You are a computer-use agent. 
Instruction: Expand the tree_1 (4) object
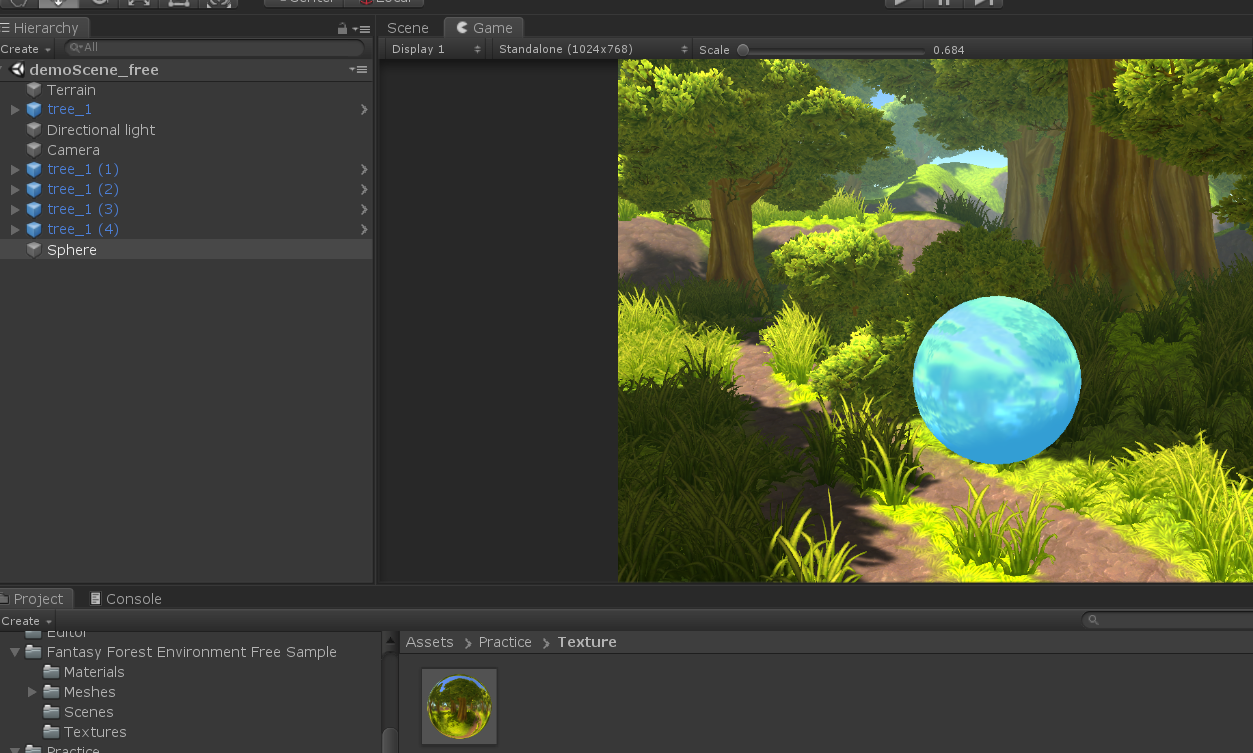point(15,229)
